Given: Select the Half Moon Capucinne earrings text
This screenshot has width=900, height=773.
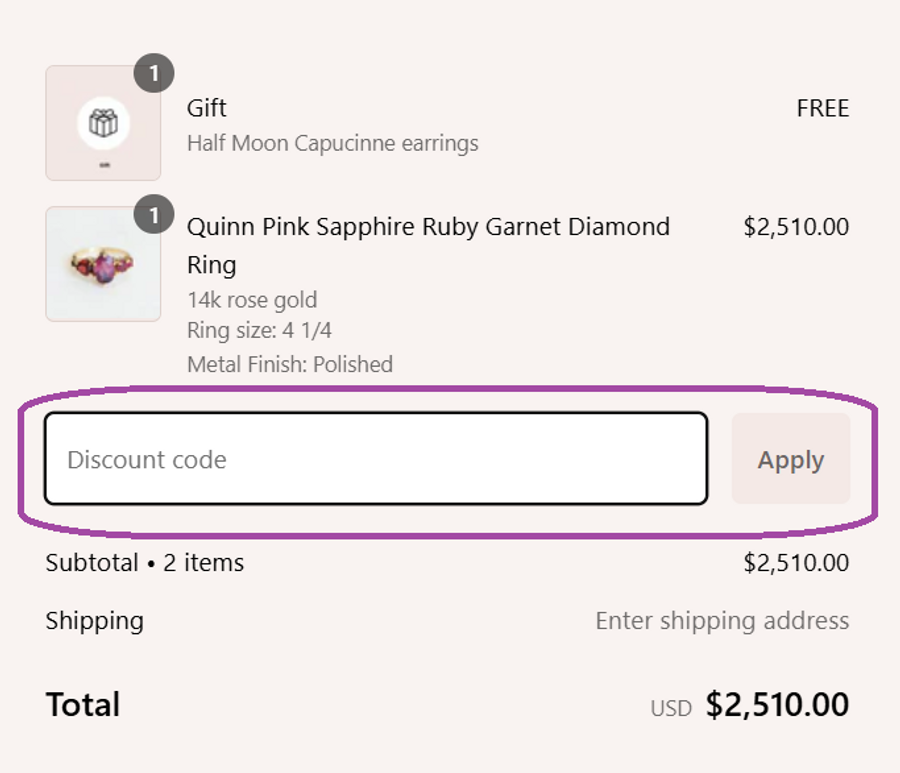Looking at the screenshot, I should click(332, 143).
